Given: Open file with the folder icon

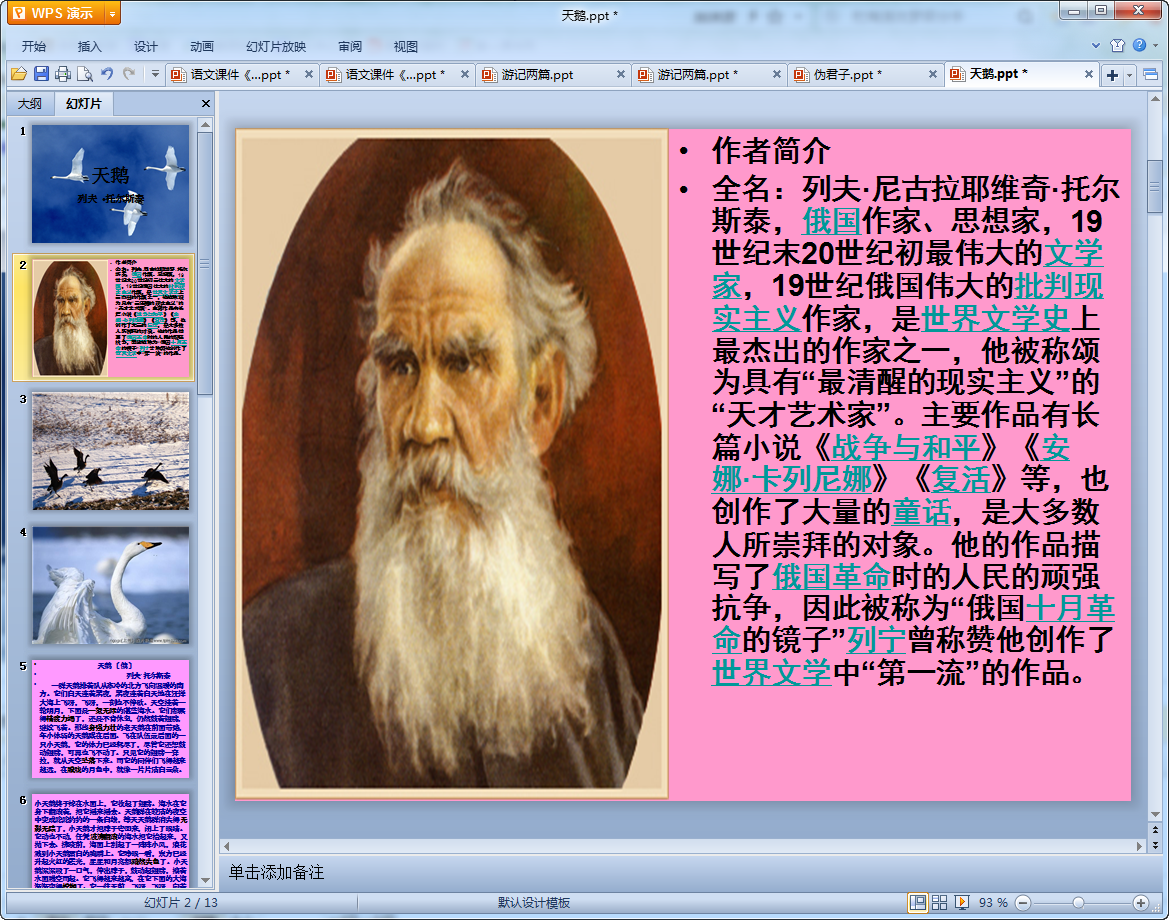Looking at the screenshot, I should (x=19, y=74).
